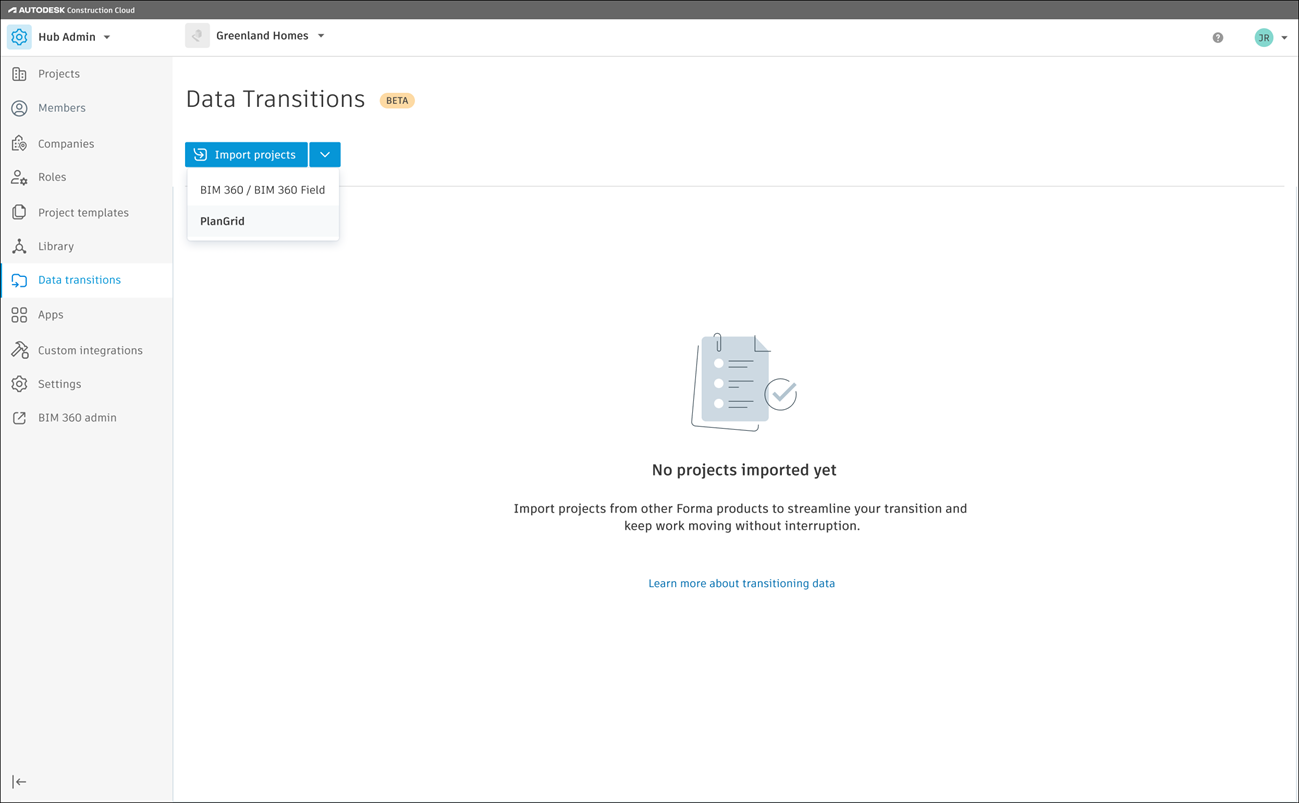Click the BETA badge
This screenshot has height=803, width=1299.
click(x=397, y=101)
